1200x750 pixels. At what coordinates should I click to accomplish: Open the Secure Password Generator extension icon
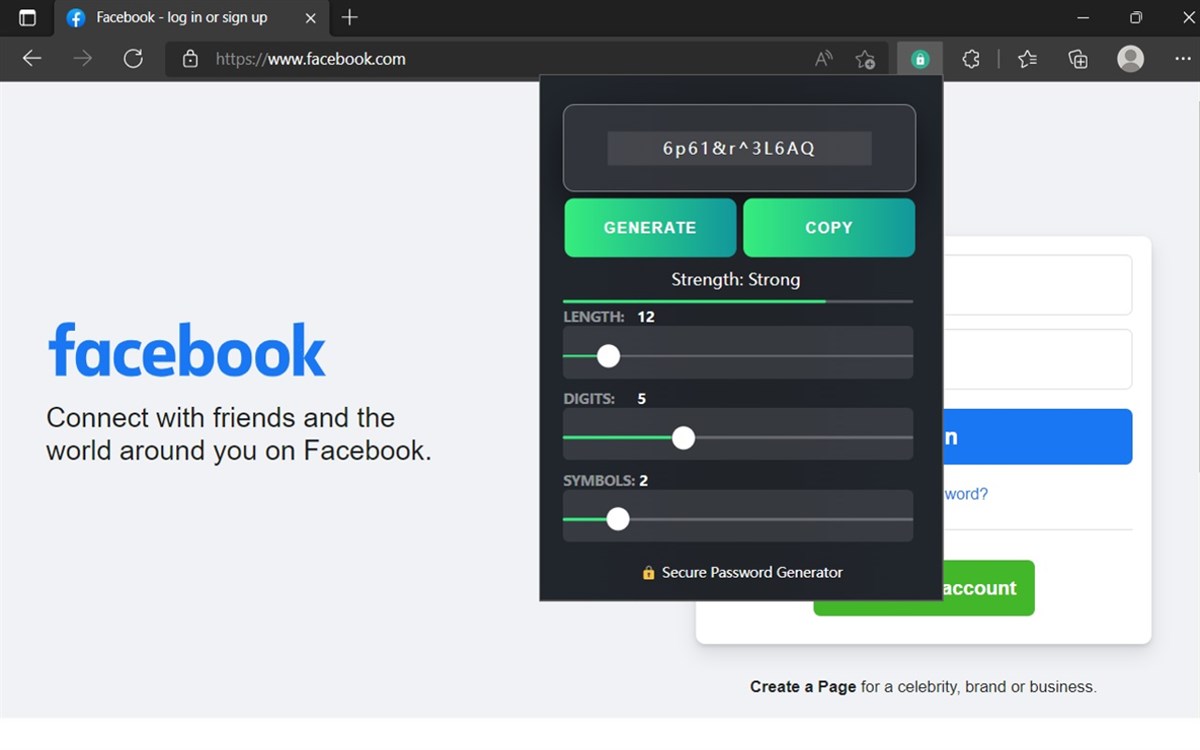coord(920,59)
